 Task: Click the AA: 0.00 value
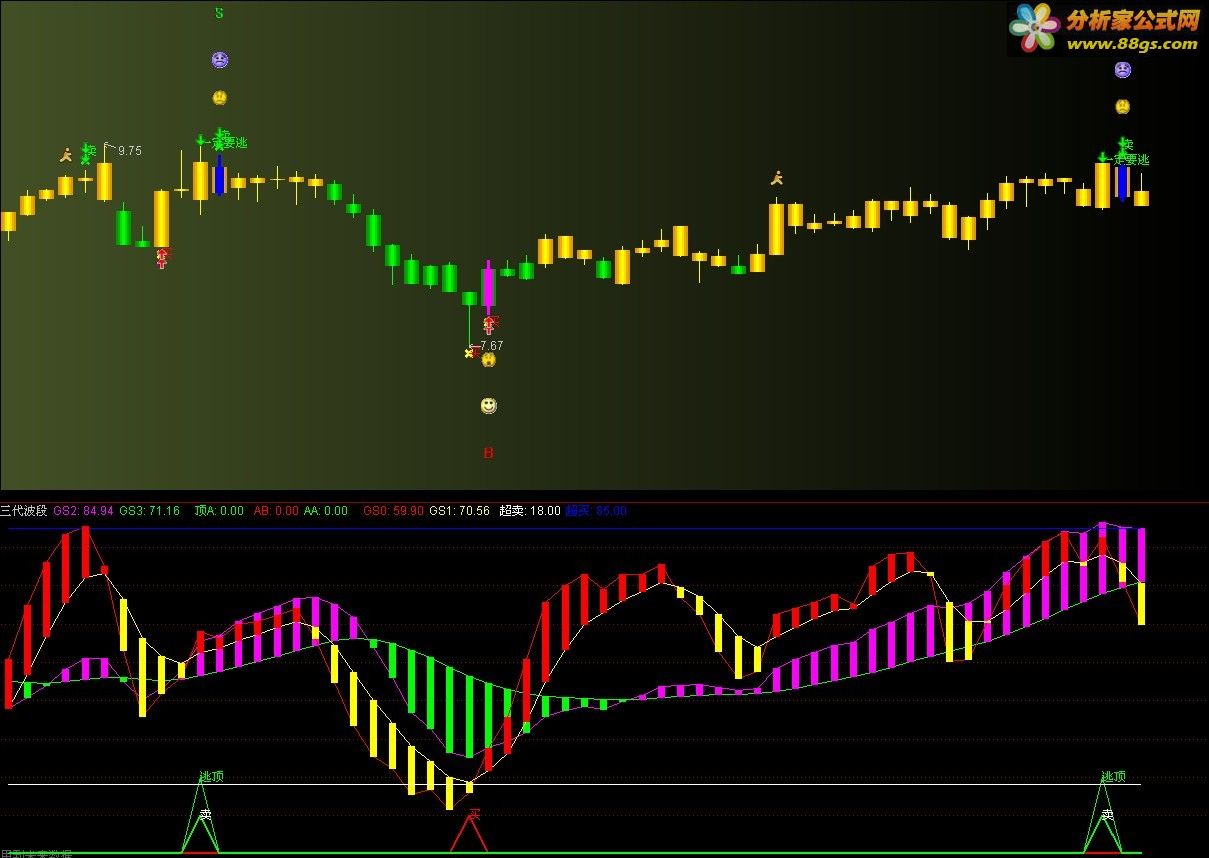pyautogui.click(x=326, y=511)
